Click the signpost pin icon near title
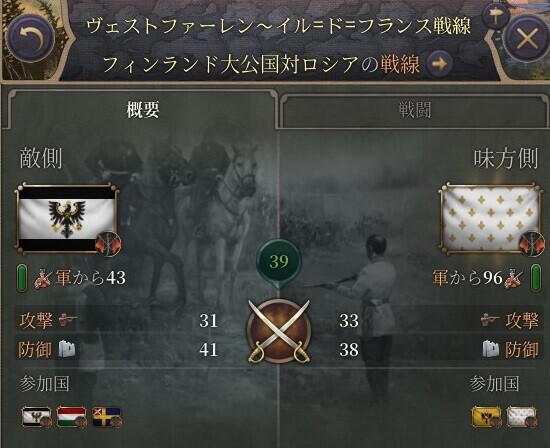The width and height of the screenshot is (550, 448). (x=495, y=15)
